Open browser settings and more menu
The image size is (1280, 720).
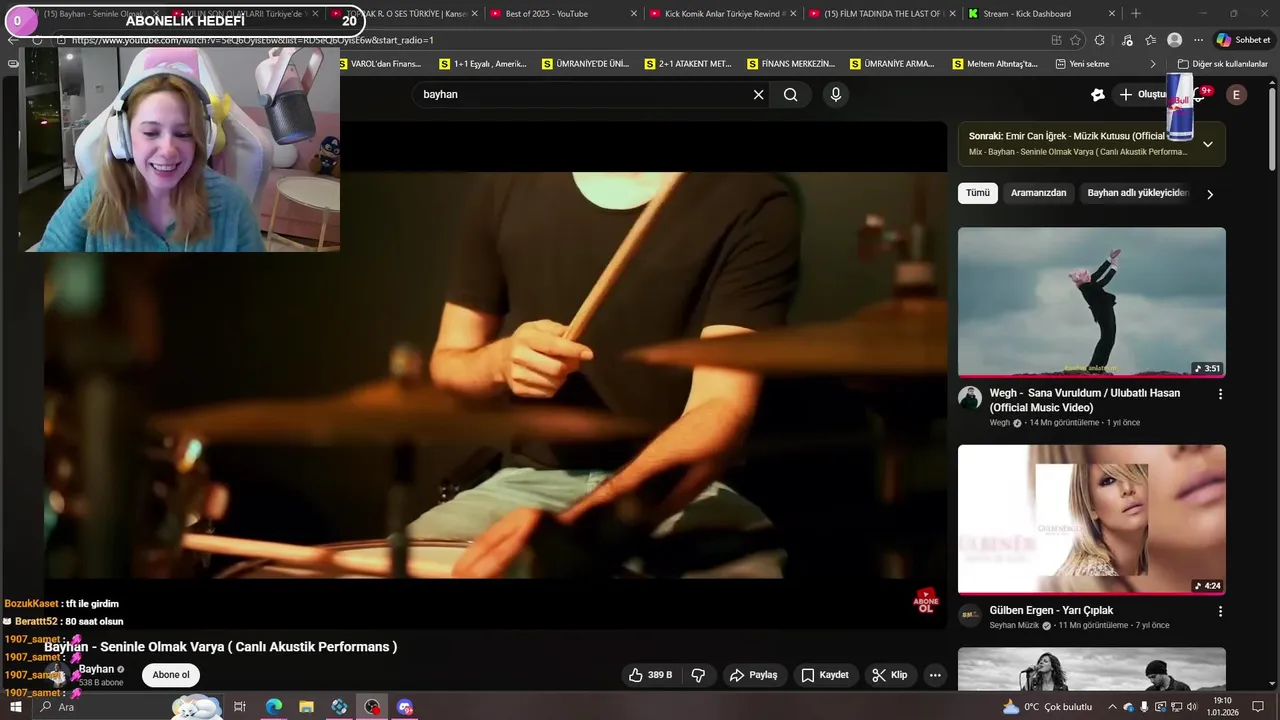coord(1198,40)
